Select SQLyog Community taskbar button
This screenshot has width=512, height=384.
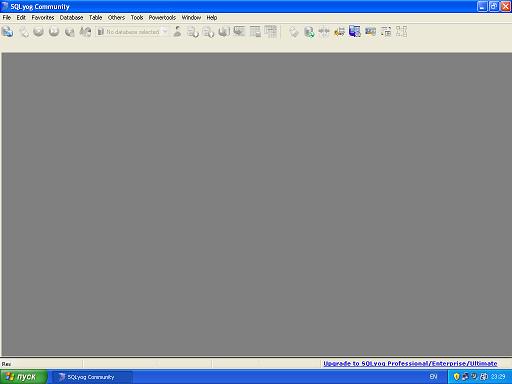point(91,377)
